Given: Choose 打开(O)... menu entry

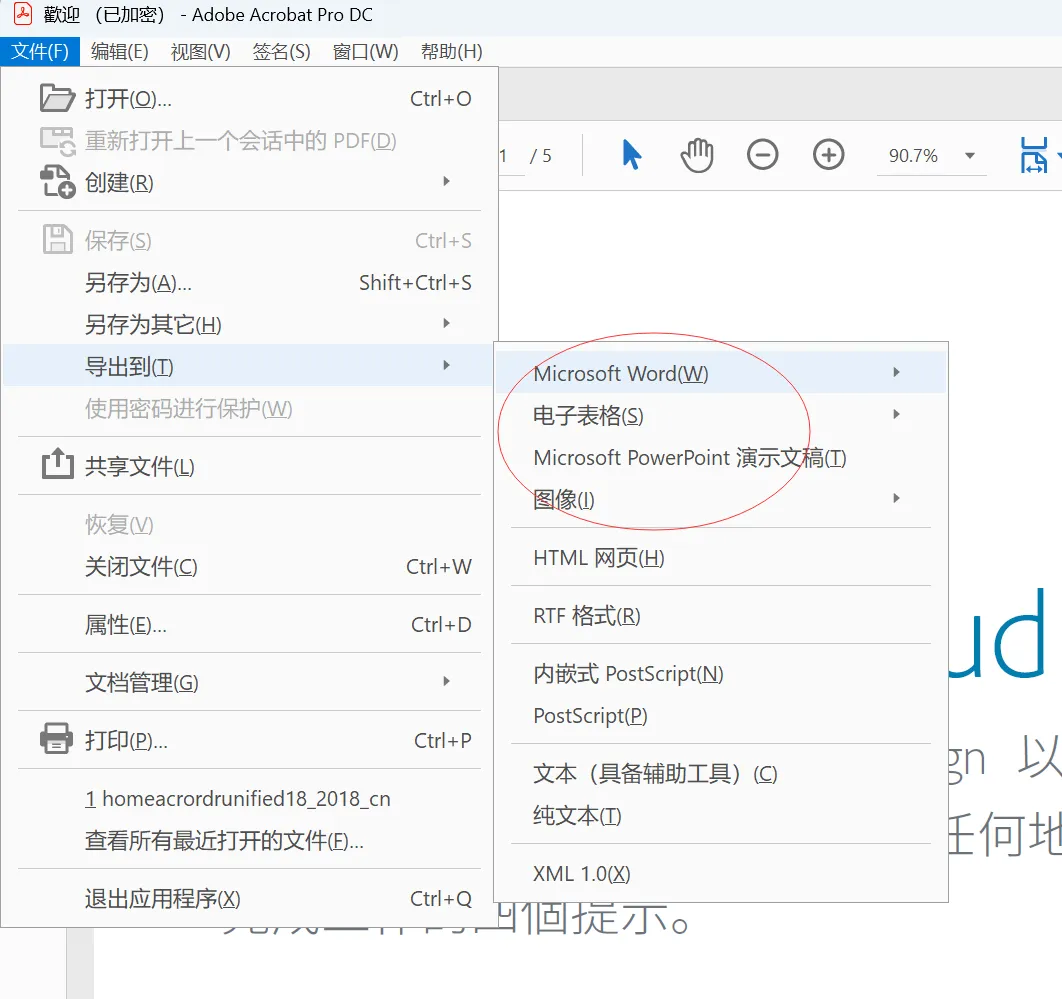Looking at the screenshot, I should [249, 99].
